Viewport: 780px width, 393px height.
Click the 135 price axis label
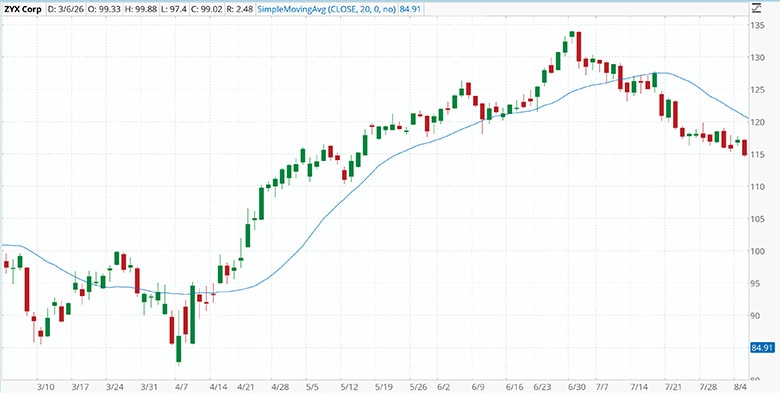pyautogui.click(x=758, y=25)
